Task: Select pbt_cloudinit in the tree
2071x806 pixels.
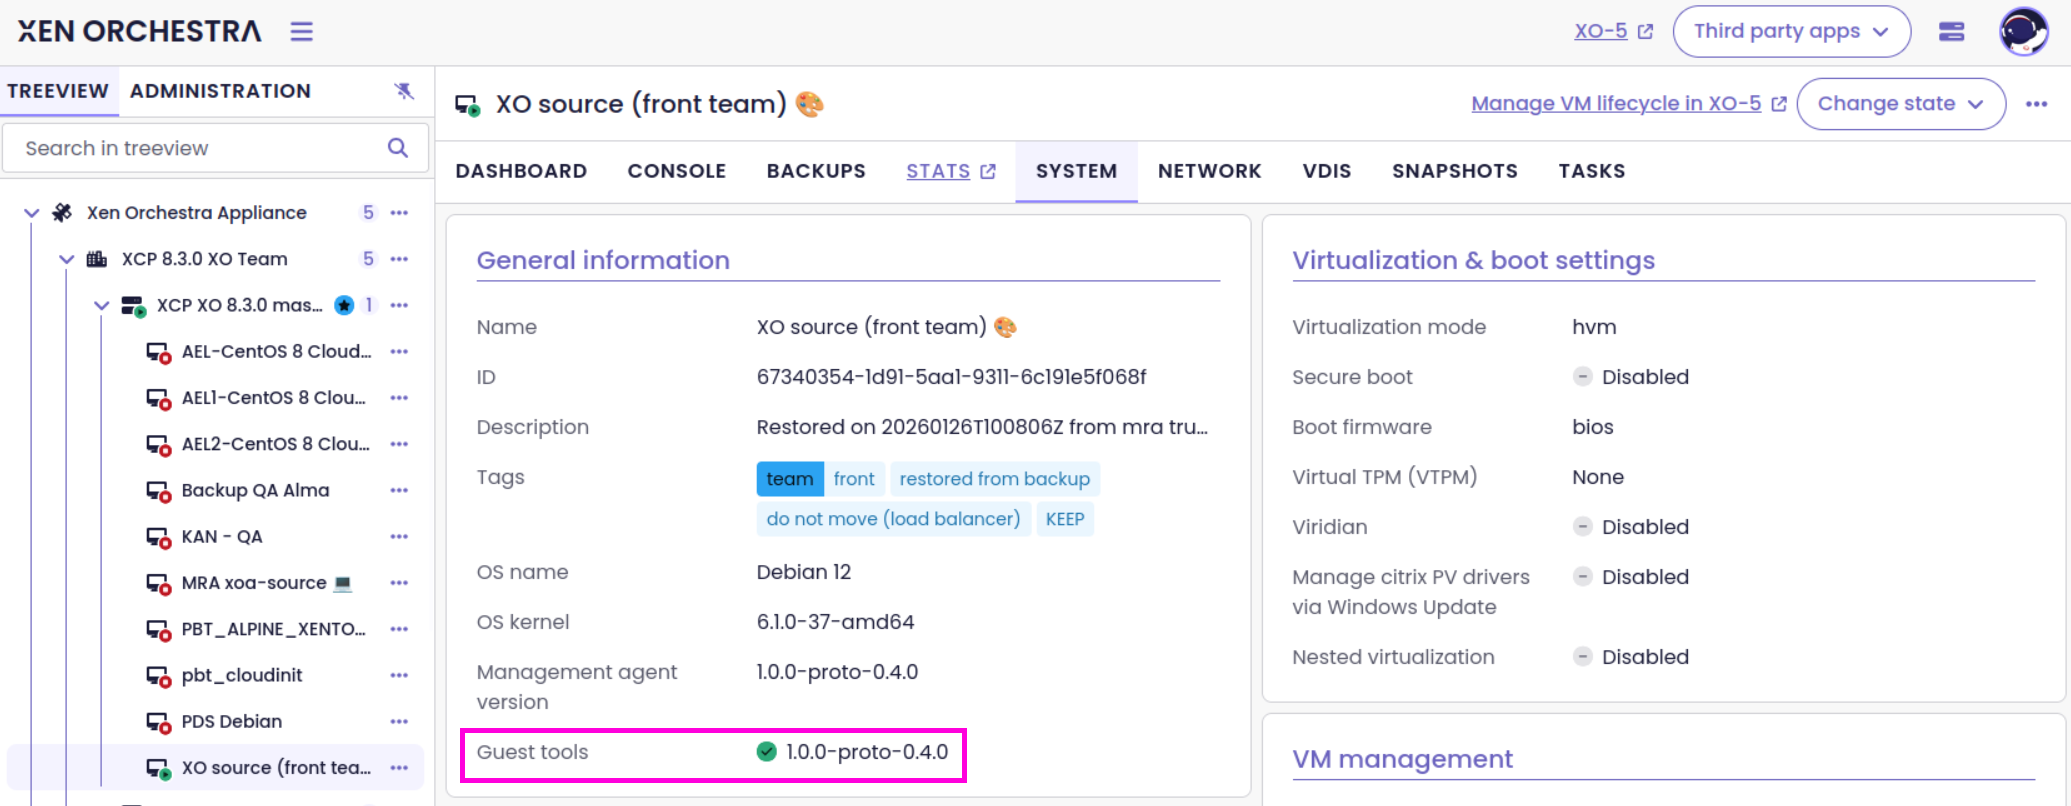Action: [x=242, y=675]
